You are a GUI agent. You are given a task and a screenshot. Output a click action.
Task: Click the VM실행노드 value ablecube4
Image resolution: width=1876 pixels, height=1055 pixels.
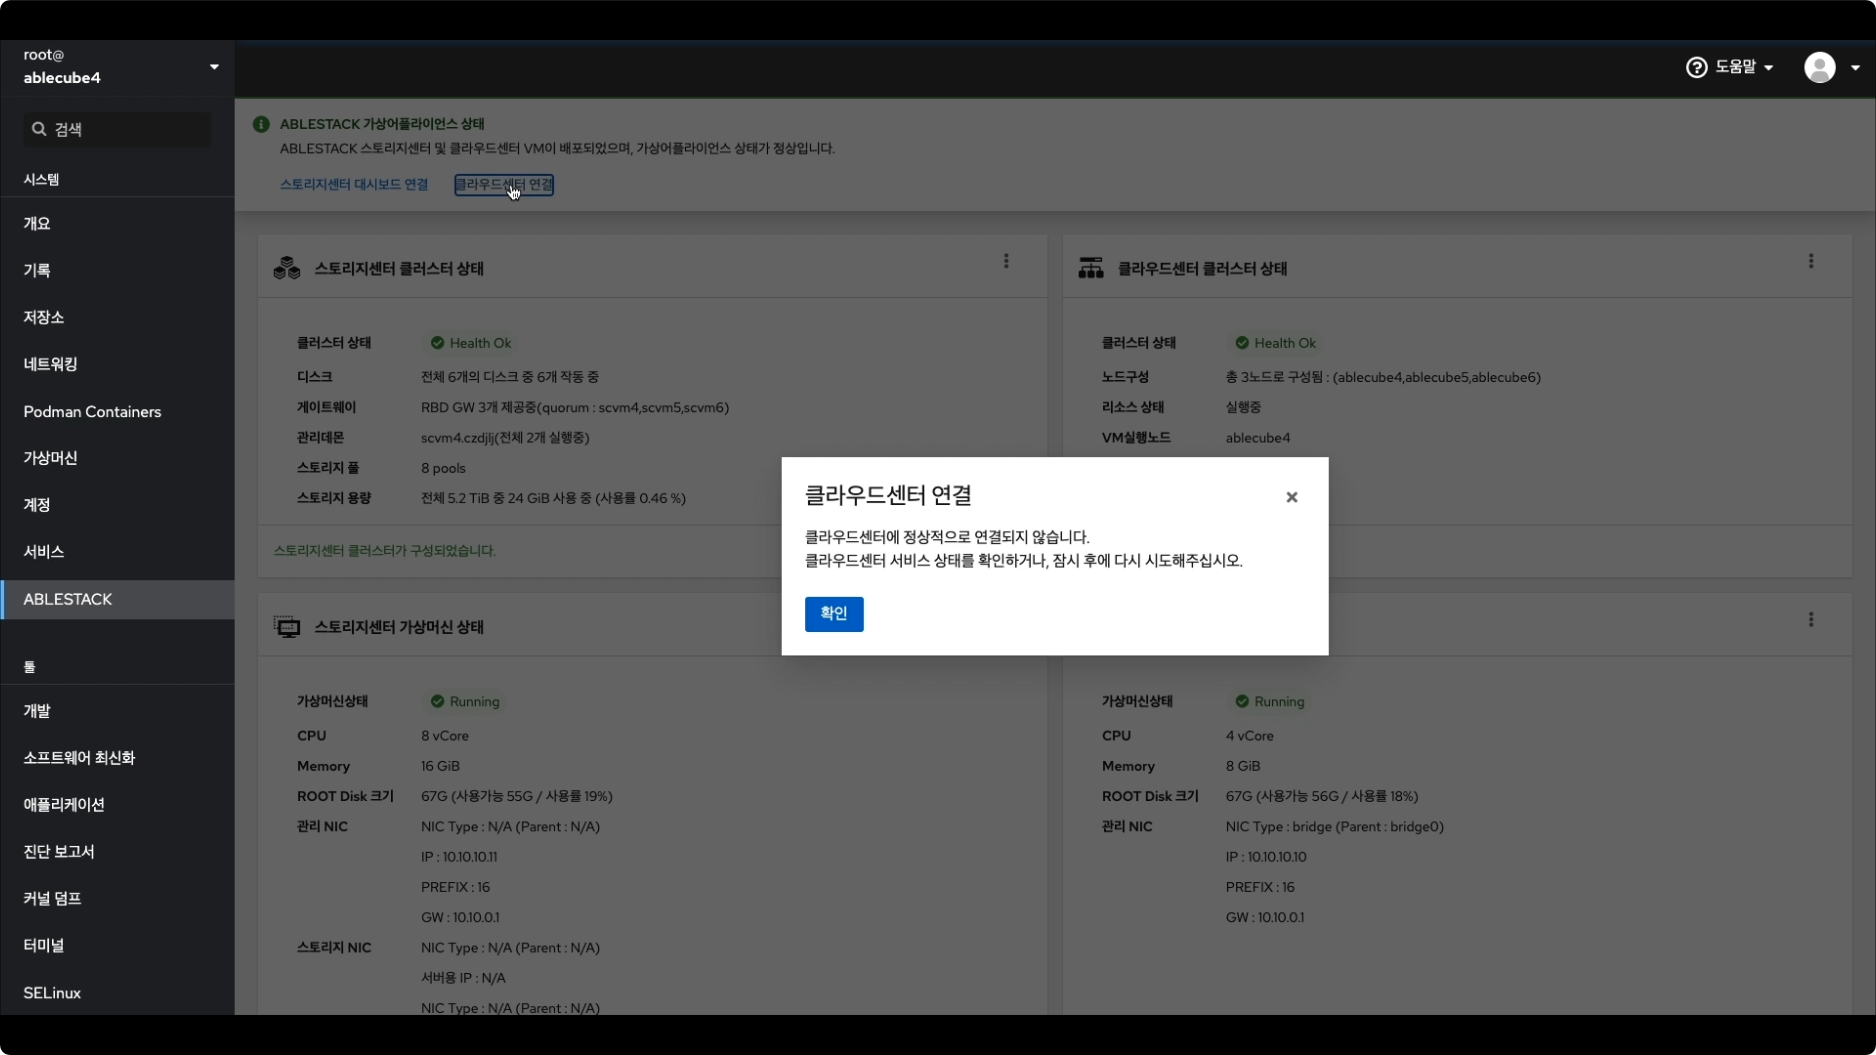point(1257,437)
